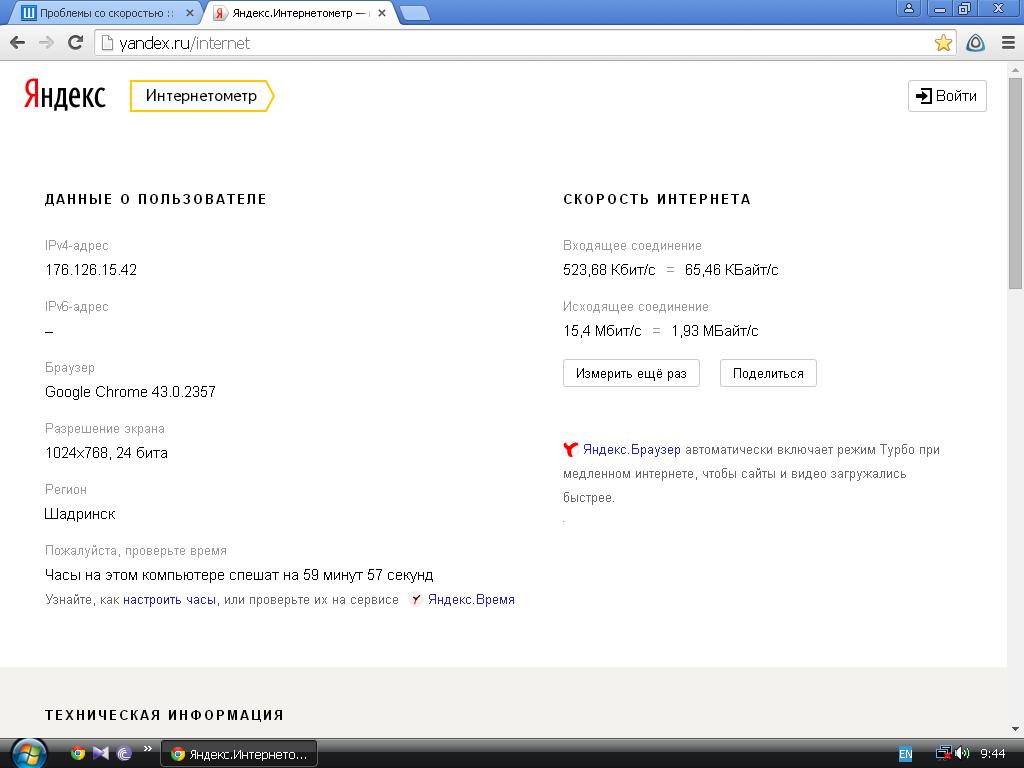Click the 1024x768, 24 бита resolution value
1024x768 pixels.
(x=106, y=453)
